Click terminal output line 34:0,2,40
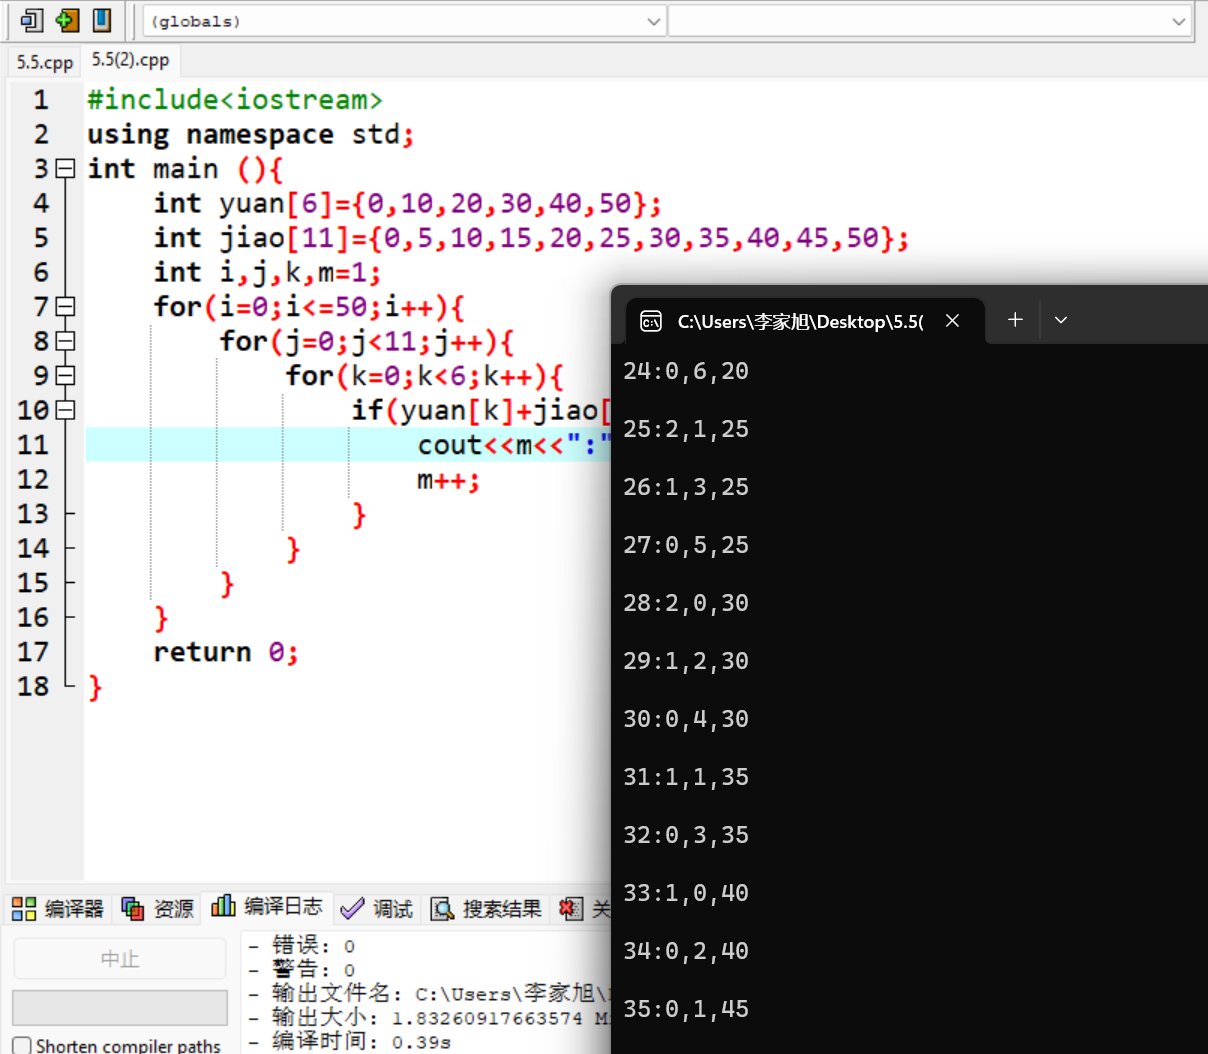 [x=686, y=951]
